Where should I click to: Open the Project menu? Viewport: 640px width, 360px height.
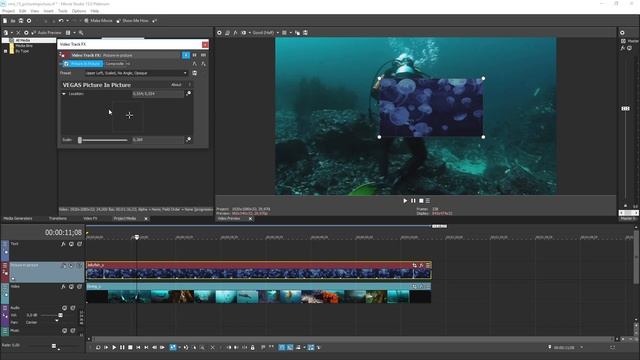pyautogui.click(x=8, y=11)
